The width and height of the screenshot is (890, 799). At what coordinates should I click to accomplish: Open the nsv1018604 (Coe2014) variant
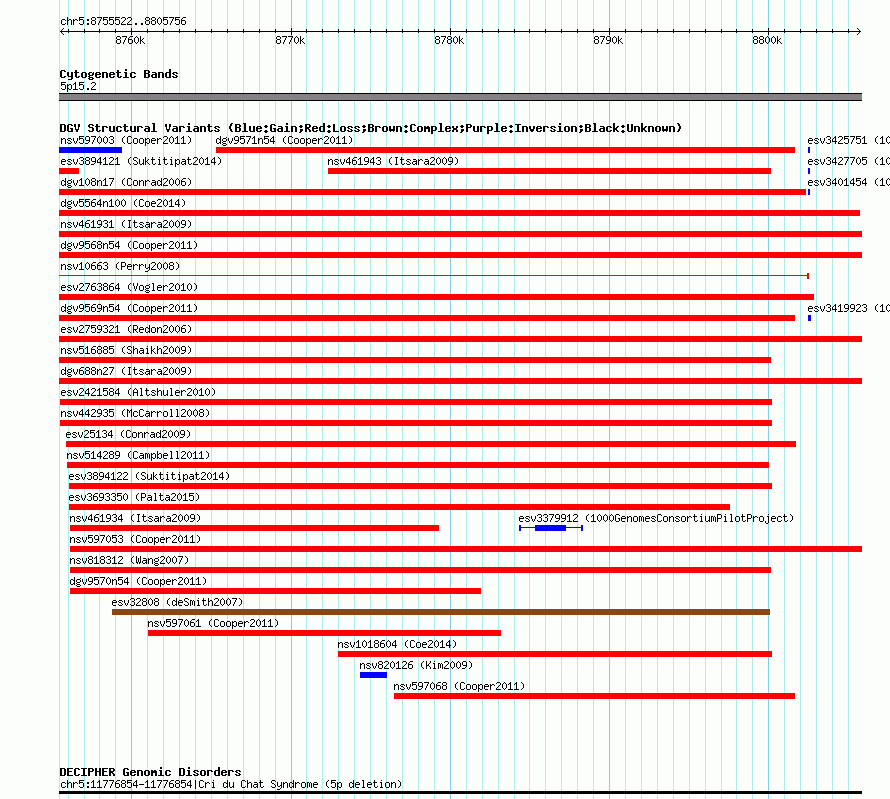point(397,644)
